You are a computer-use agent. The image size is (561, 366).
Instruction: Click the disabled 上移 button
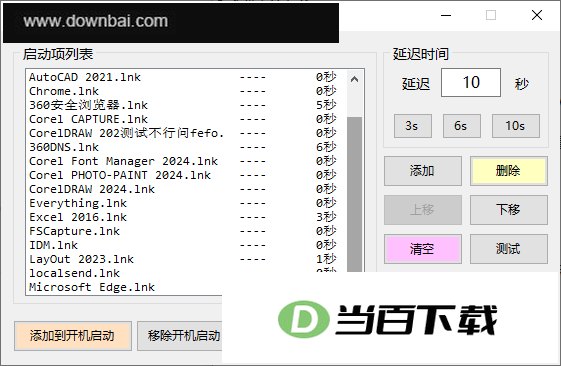423,210
